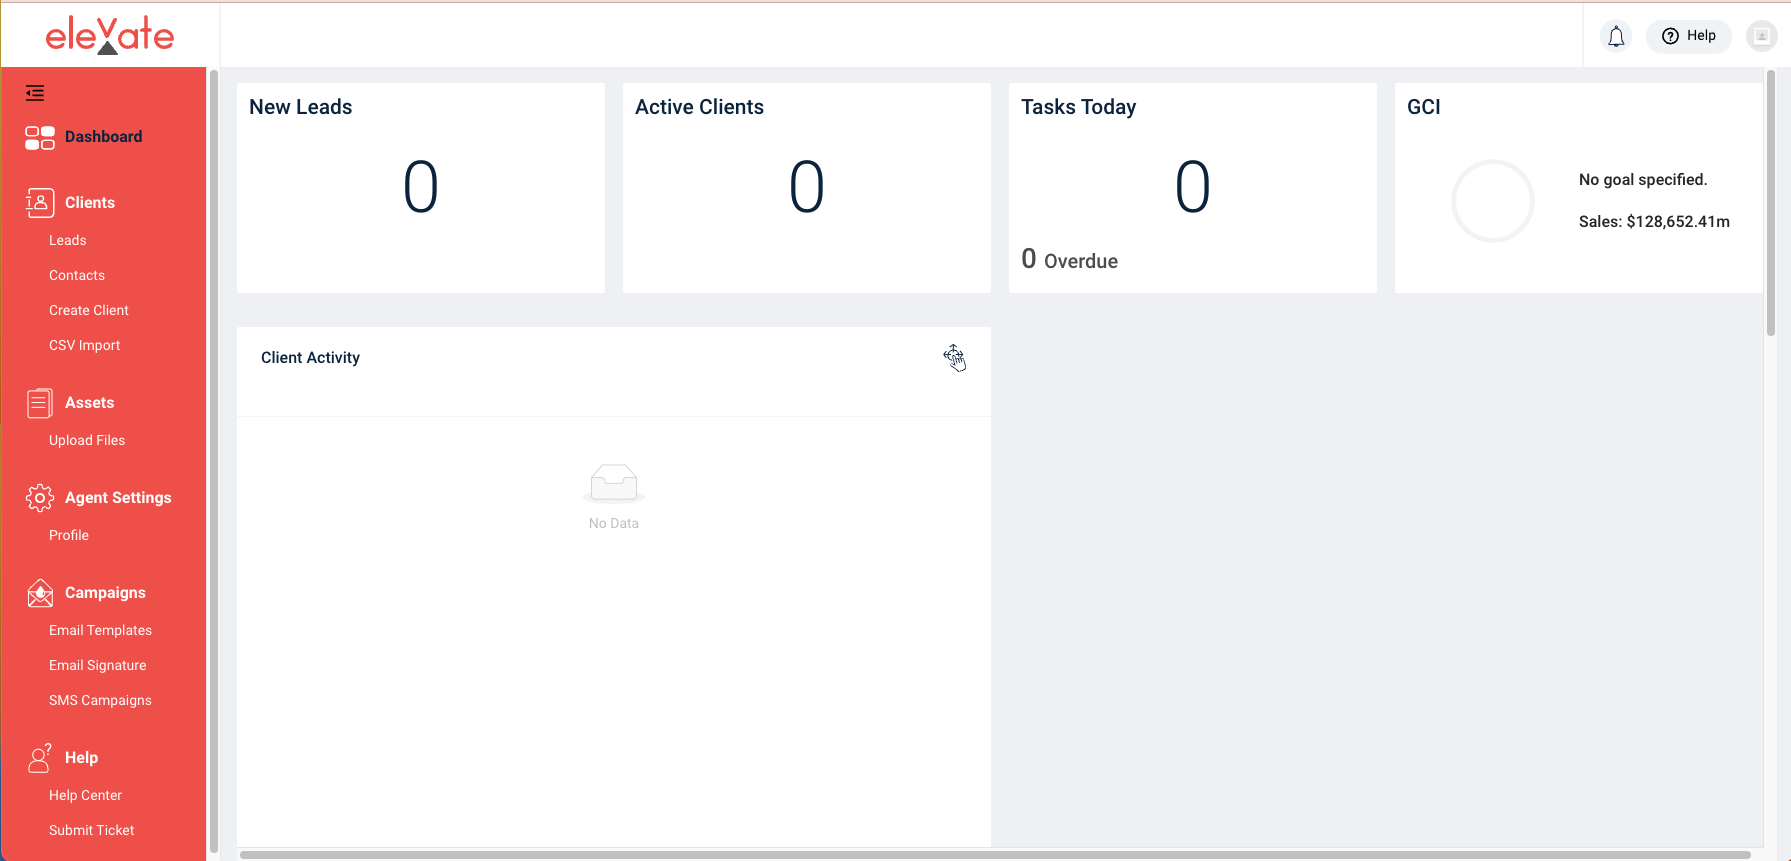Image resolution: width=1791 pixels, height=861 pixels.
Task: Open SMS Campaigns
Action: (101, 701)
